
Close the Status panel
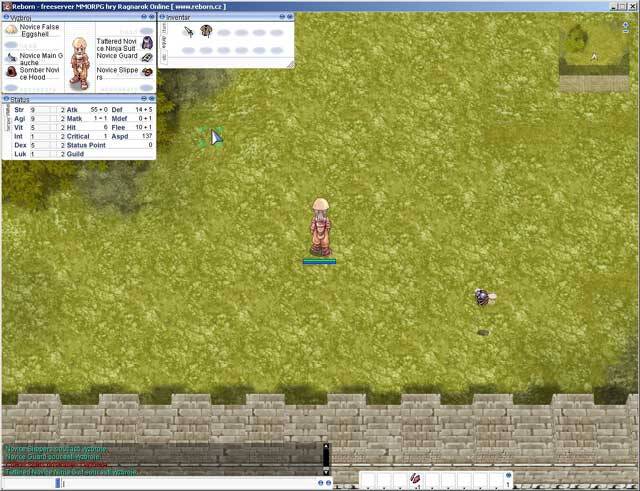pyautogui.click(x=152, y=99)
